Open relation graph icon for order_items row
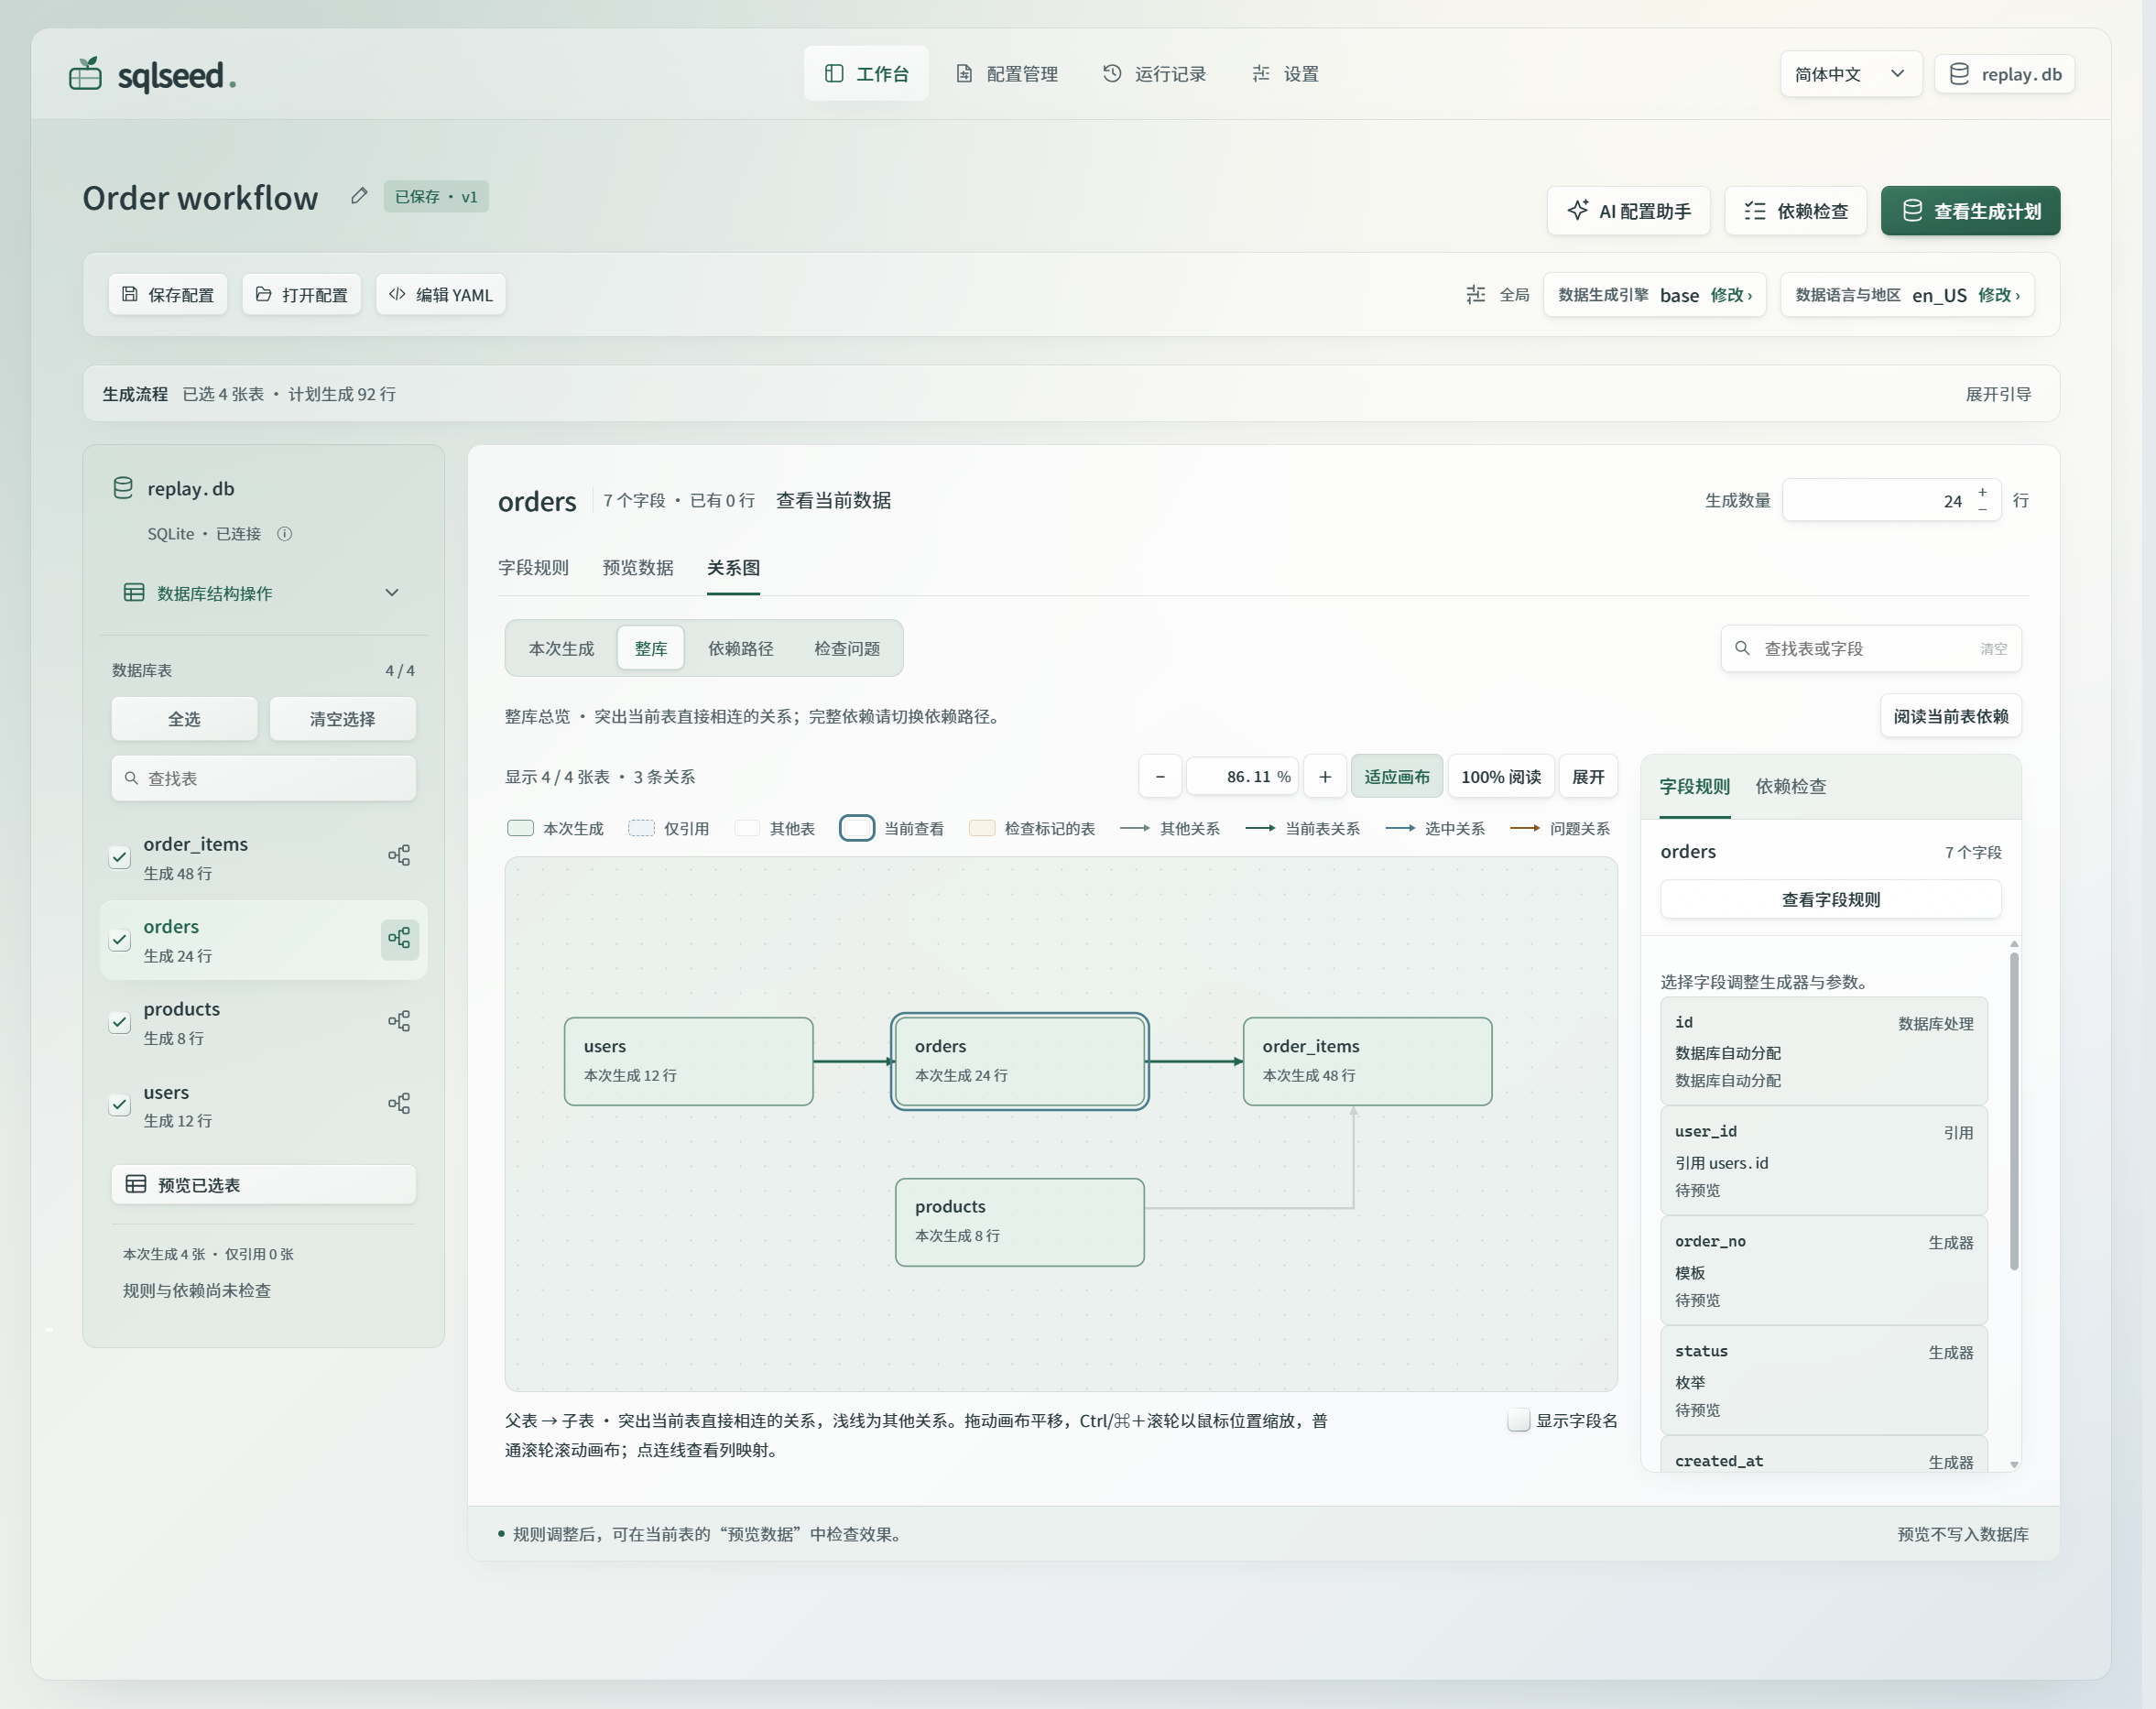 coord(399,856)
